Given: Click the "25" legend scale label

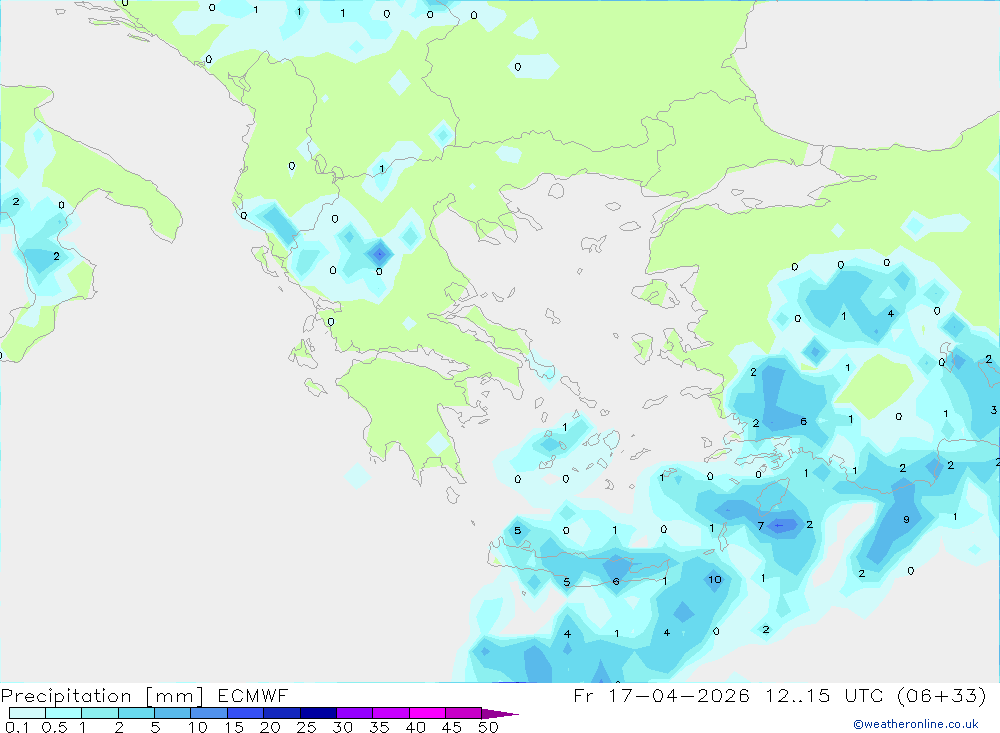Looking at the screenshot, I should coord(306,727).
